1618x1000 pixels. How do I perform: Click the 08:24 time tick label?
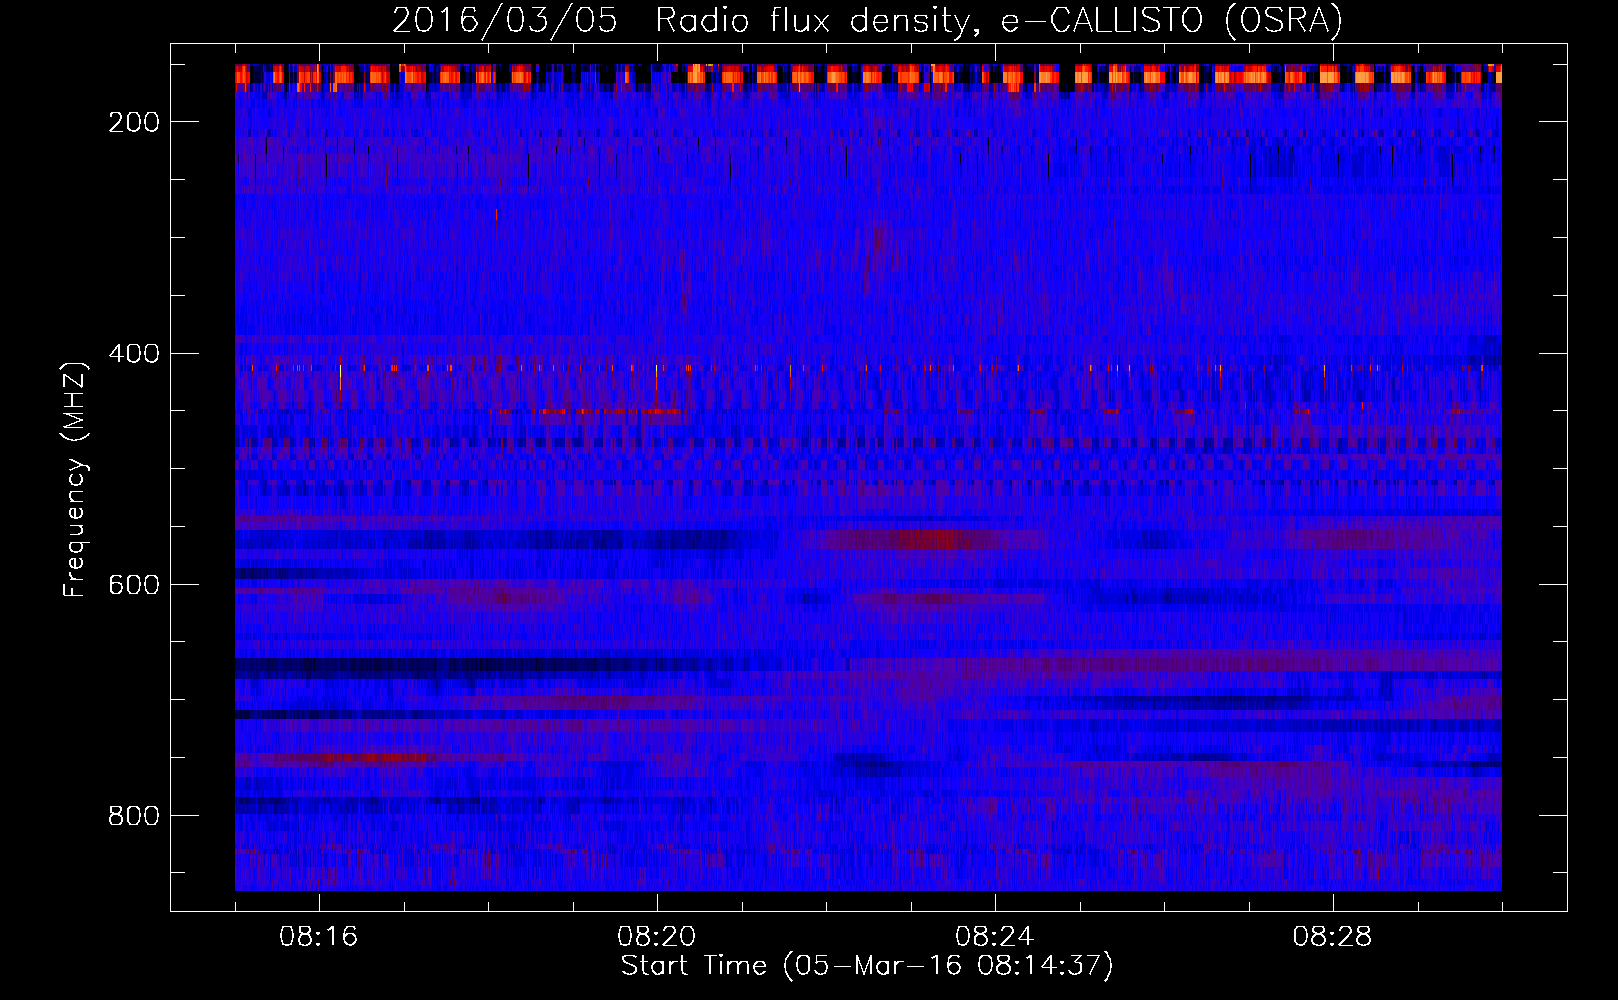click(x=995, y=937)
